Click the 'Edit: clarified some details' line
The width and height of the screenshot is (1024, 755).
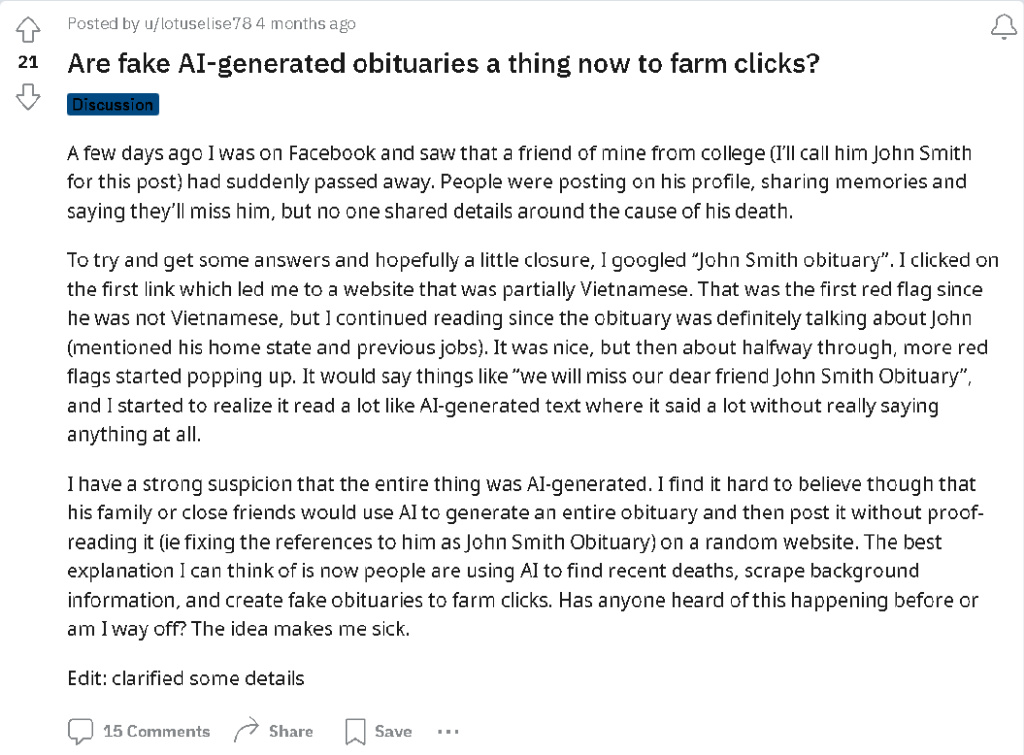[x=186, y=679]
